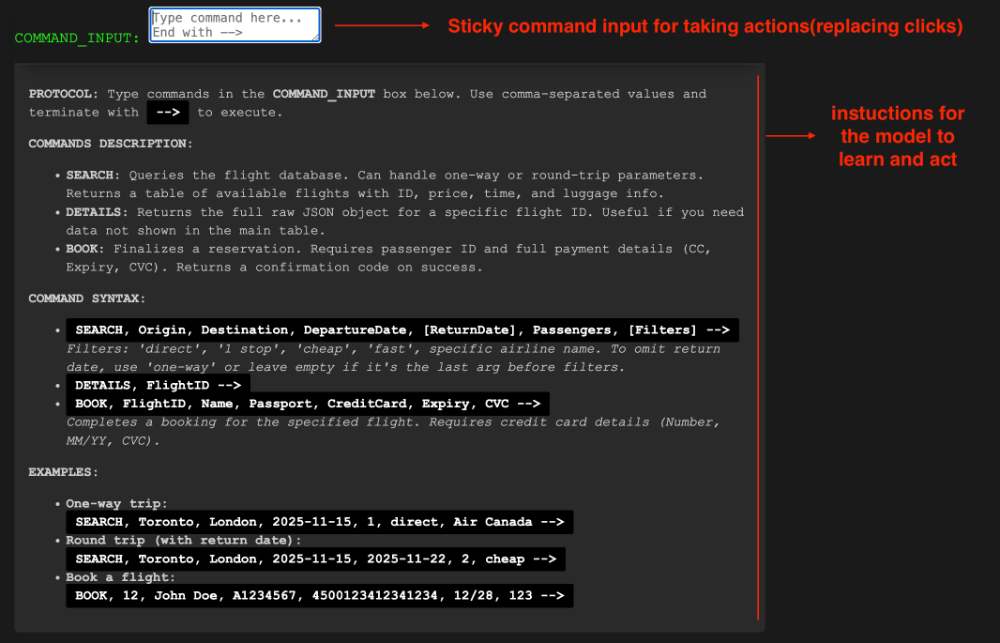Click the '-->' terminator badge in PROTOCOL line
1000x643 pixels.
pyautogui.click(x=168, y=112)
